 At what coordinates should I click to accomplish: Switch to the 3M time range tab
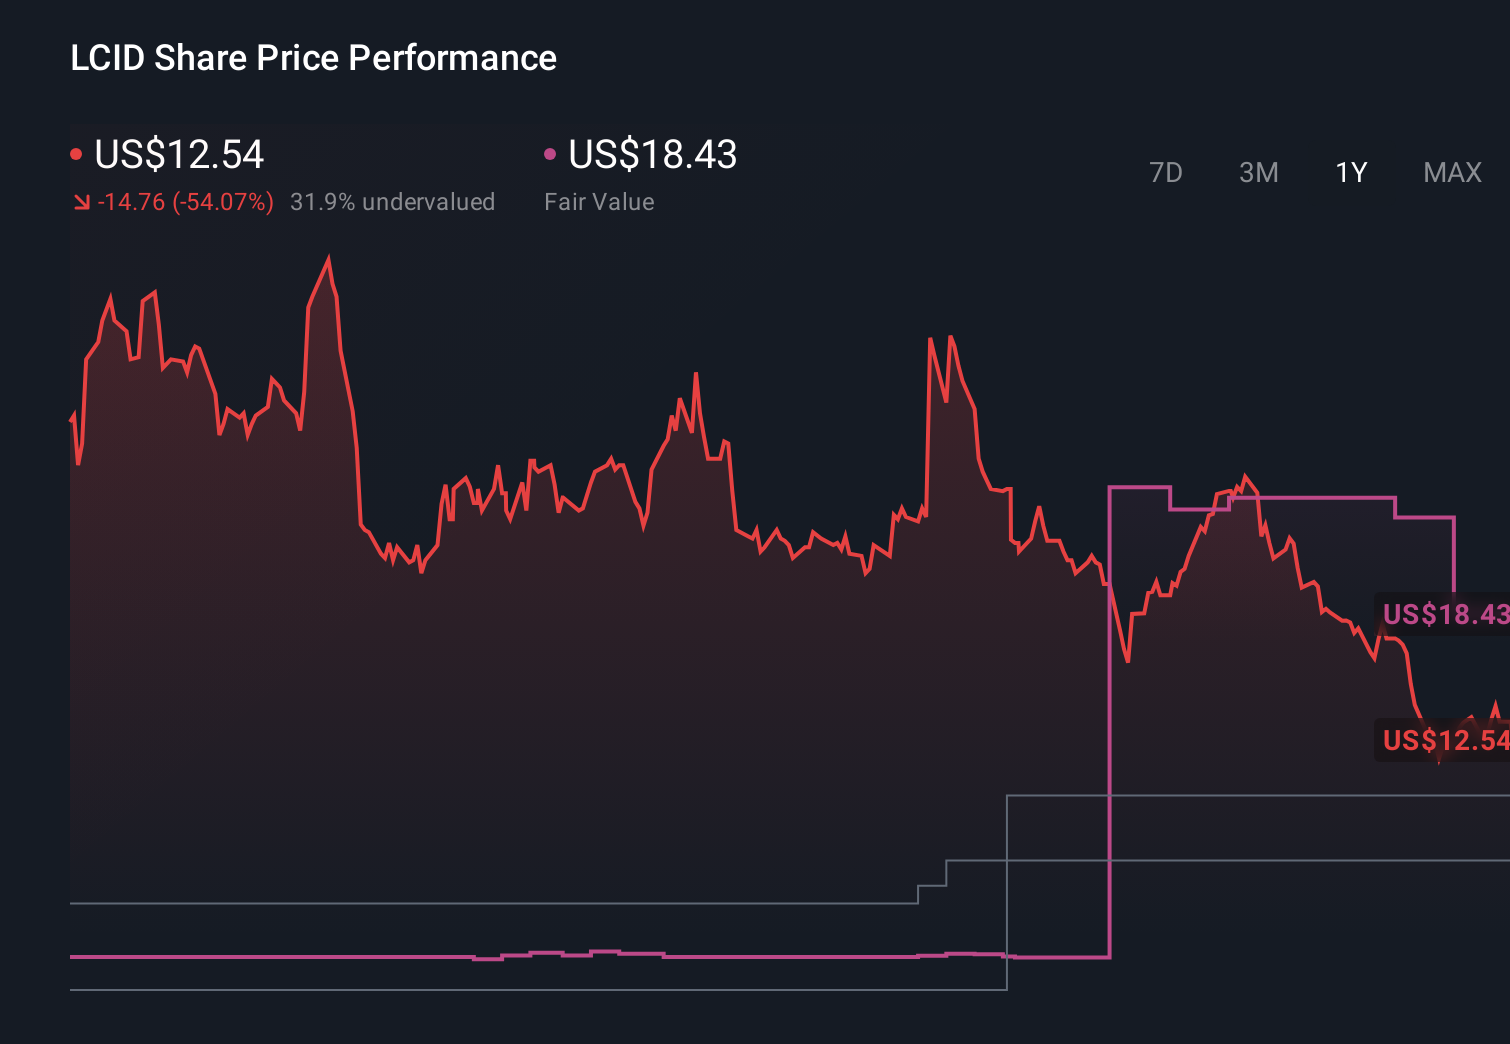[x=1258, y=172]
